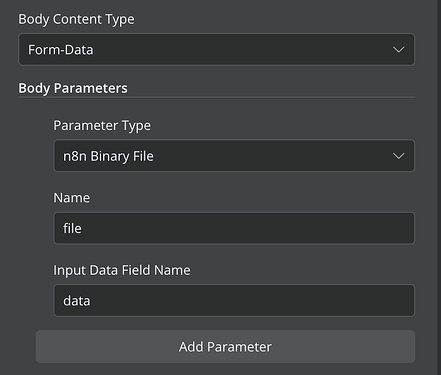Viewport: 441px width, 375px height.
Task: Open the Body Content Type dropdown
Action: click(x=216, y=49)
